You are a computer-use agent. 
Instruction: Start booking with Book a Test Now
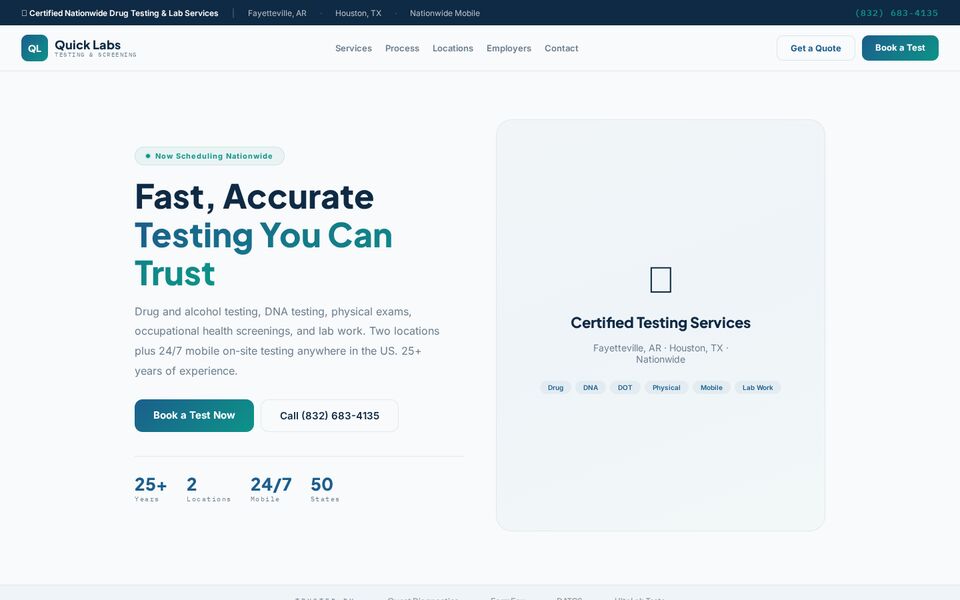(x=194, y=416)
